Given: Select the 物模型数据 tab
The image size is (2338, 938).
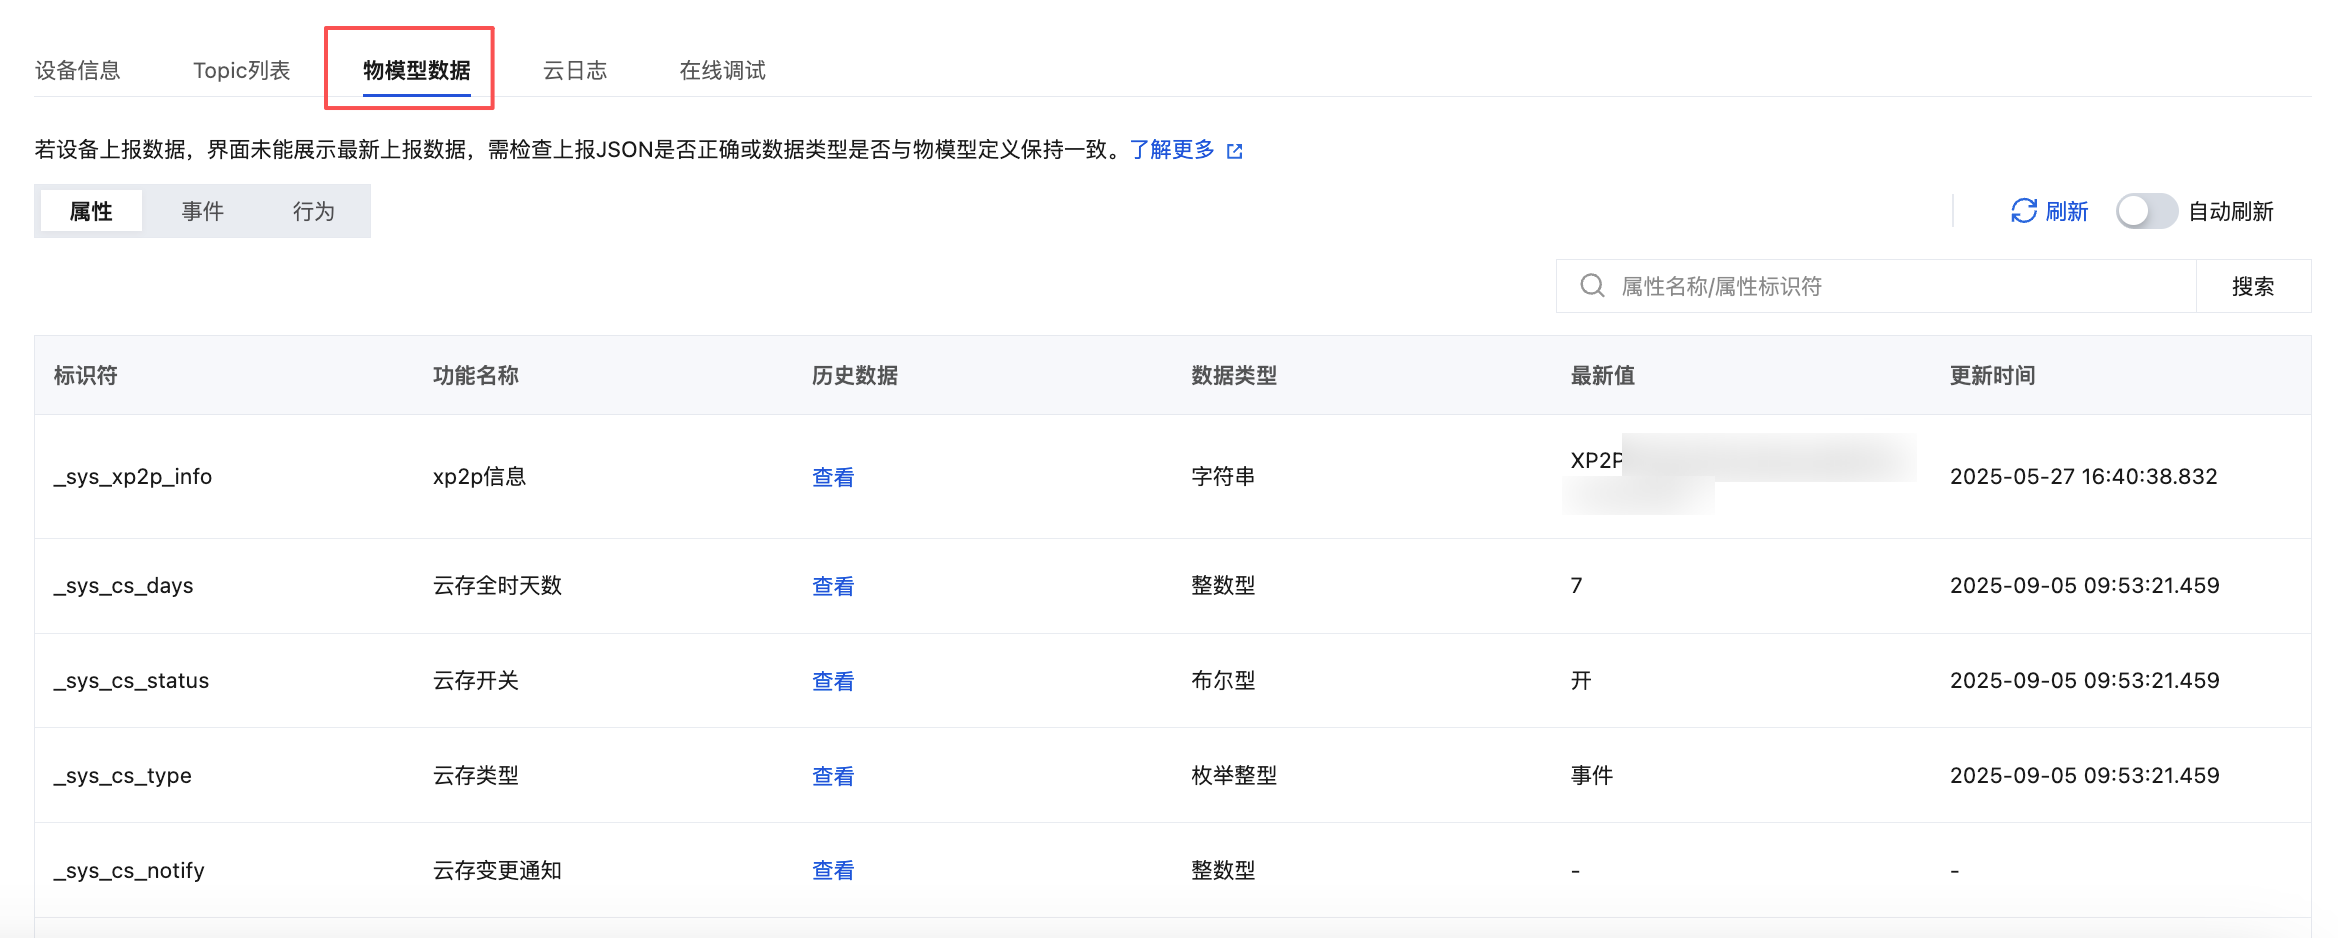Looking at the screenshot, I should pyautogui.click(x=416, y=70).
